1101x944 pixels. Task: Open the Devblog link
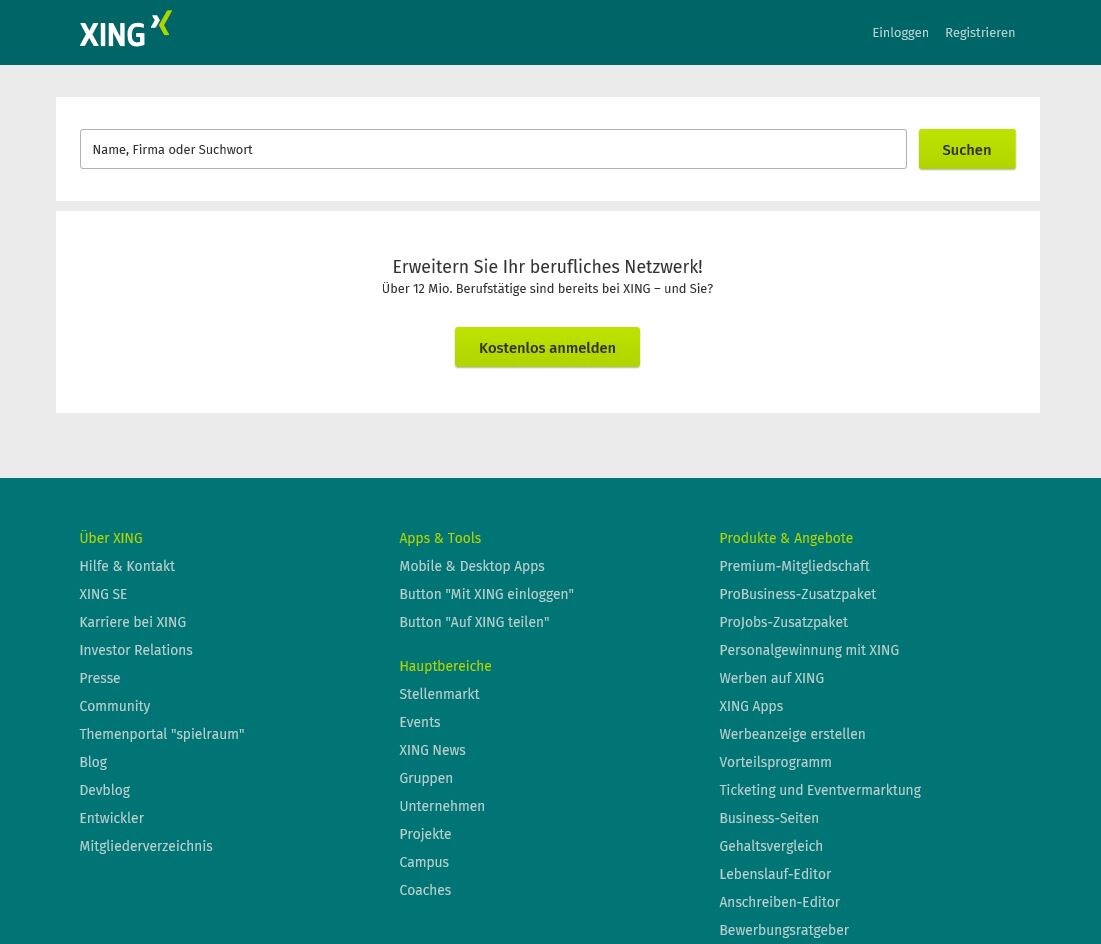point(104,790)
